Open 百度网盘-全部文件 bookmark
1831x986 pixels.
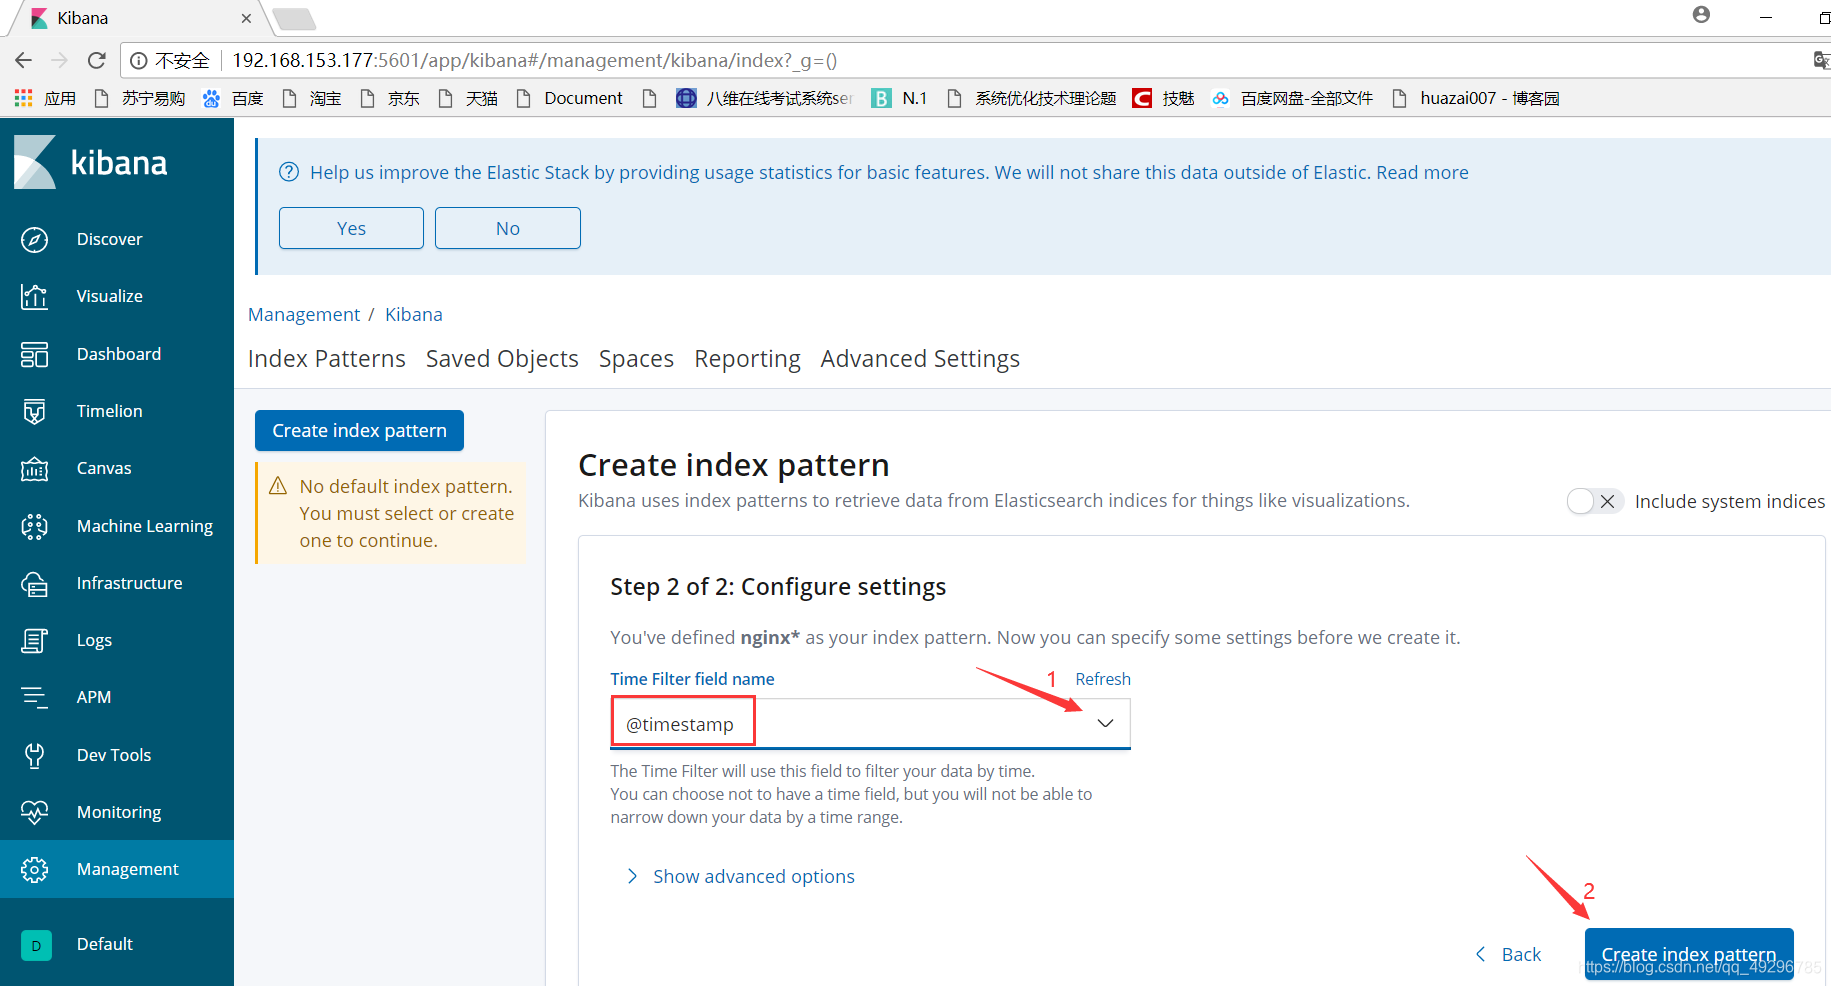tap(1292, 98)
